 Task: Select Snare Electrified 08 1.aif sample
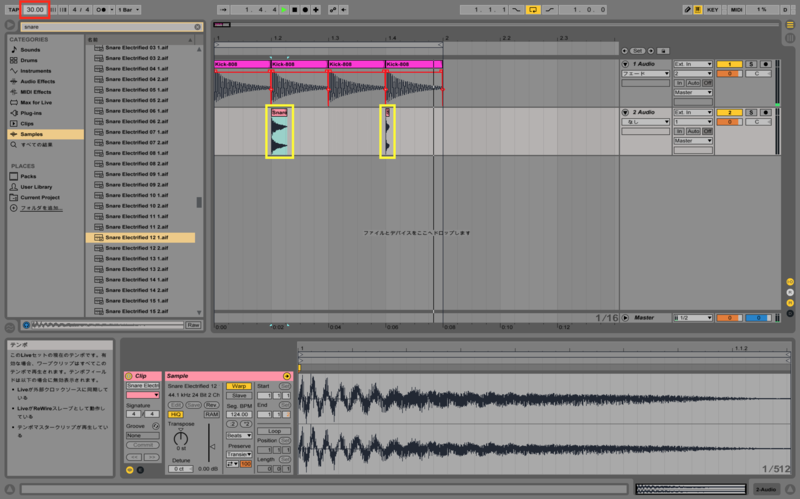pos(140,153)
